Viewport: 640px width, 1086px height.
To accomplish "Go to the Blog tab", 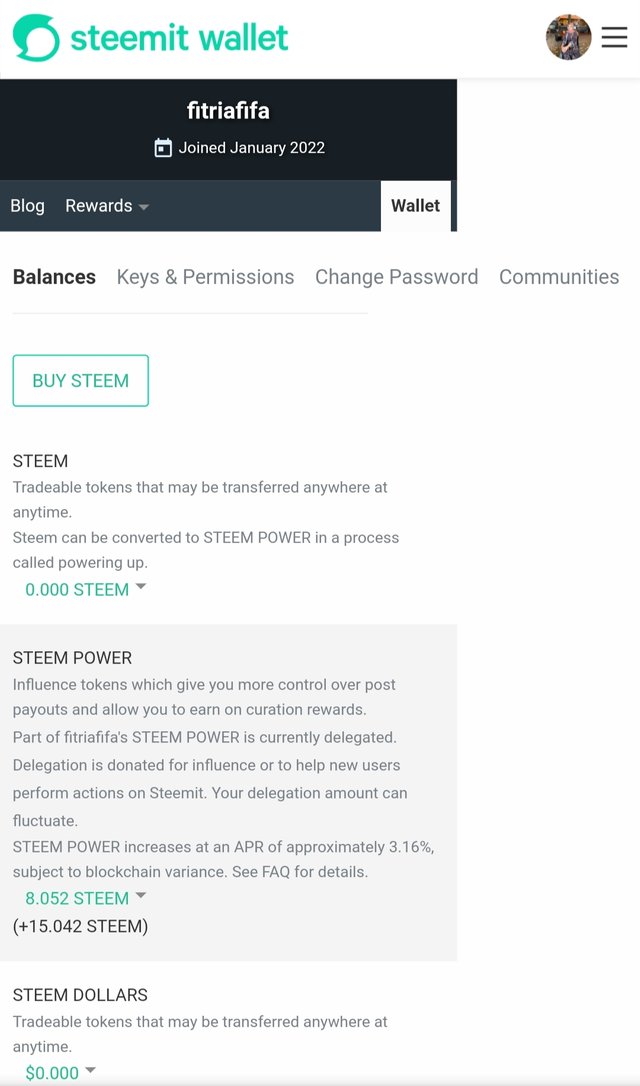I will [x=27, y=206].
